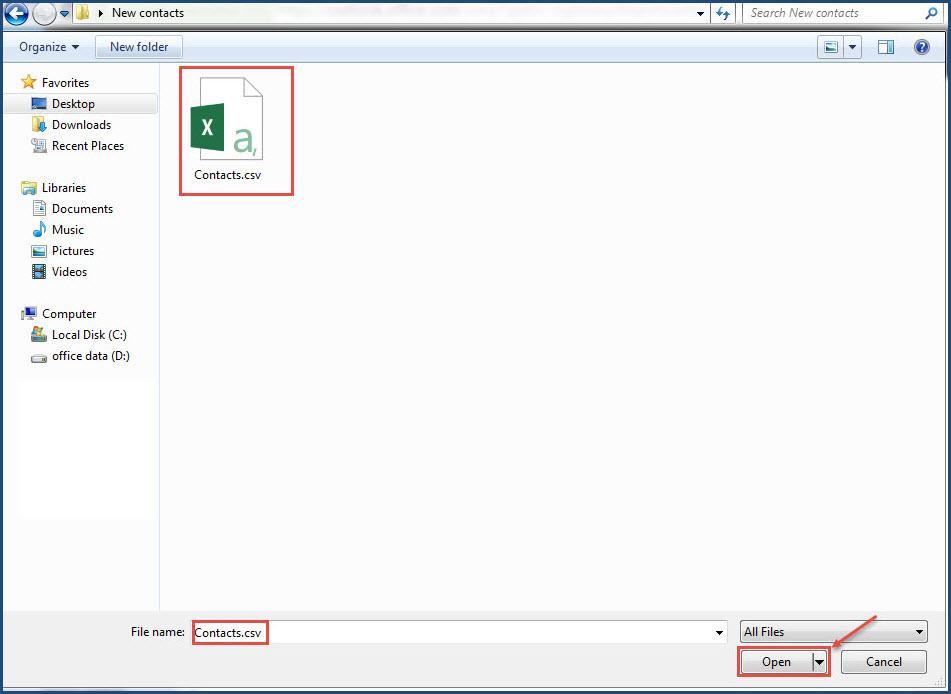This screenshot has width=951, height=694.
Task: Click the refresh address bar button
Action: (723, 13)
